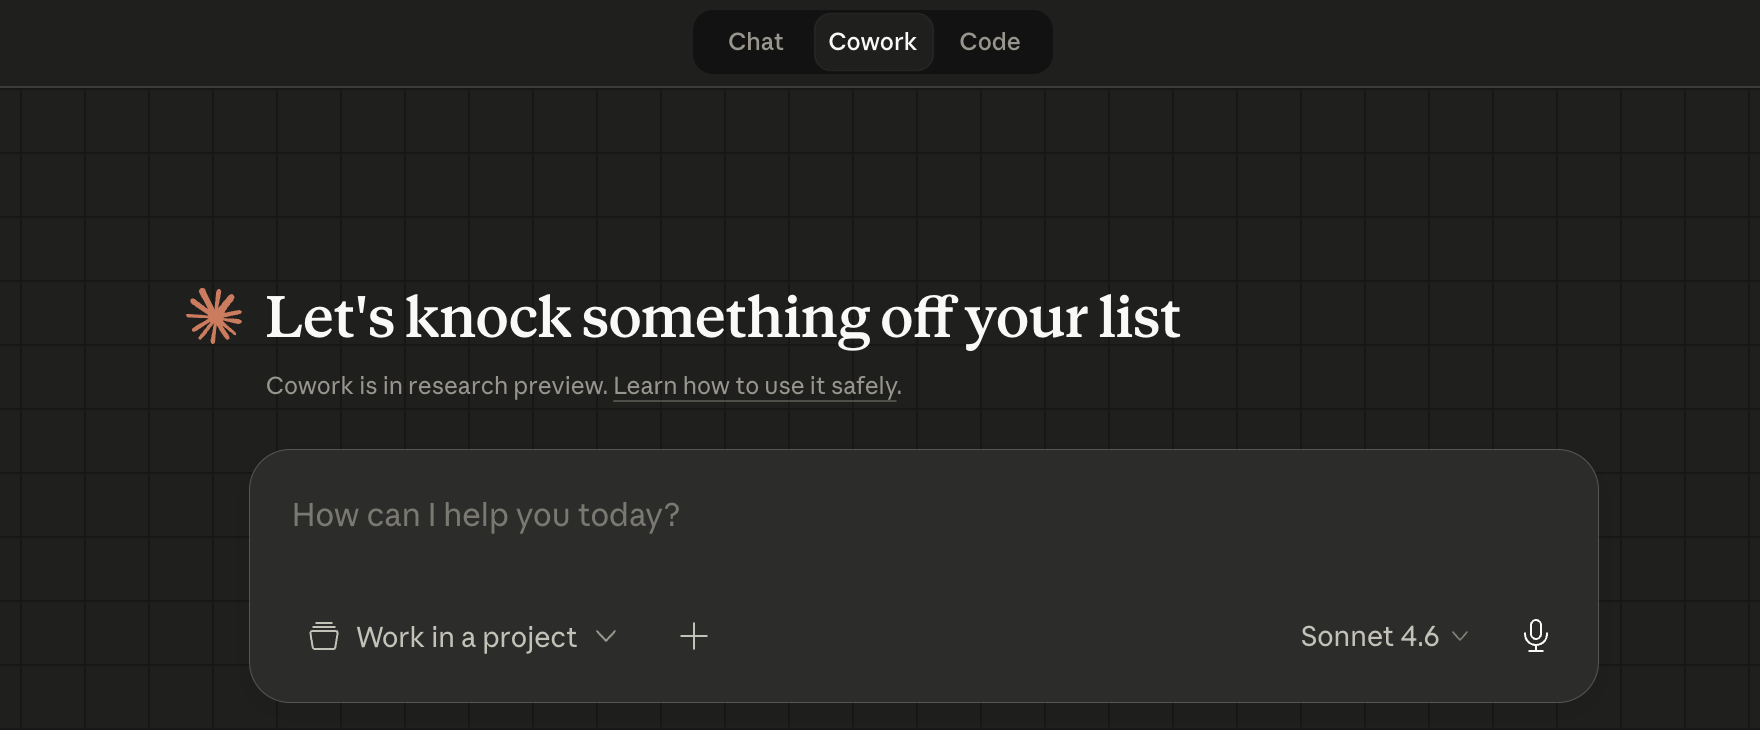This screenshot has width=1760, height=730.
Task: Click empty space between plus icon and Sonnet 4.6
Action: [x=1000, y=636]
